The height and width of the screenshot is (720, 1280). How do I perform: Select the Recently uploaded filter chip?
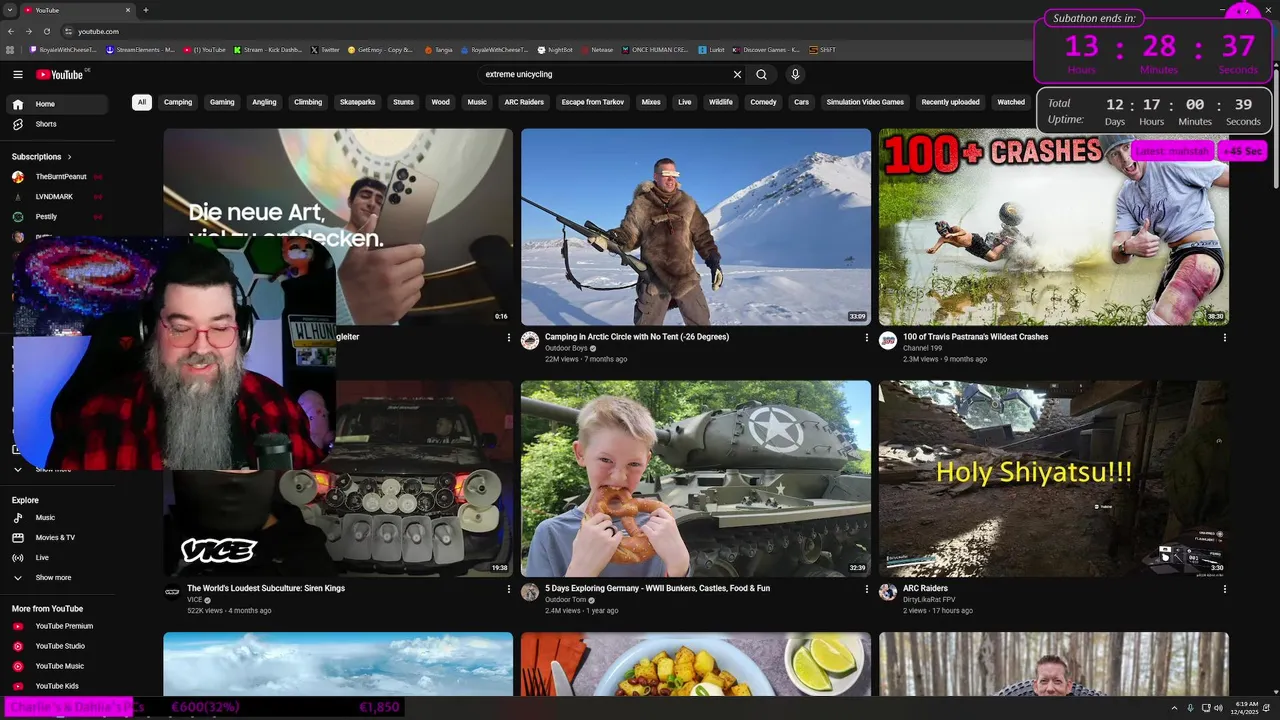950,102
